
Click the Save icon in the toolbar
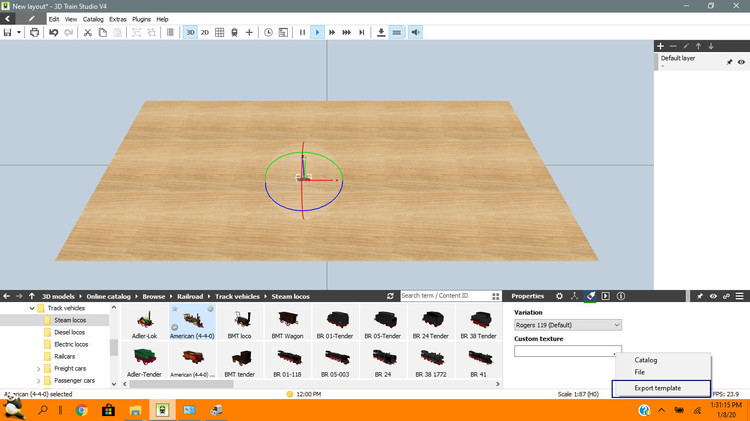(8, 33)
